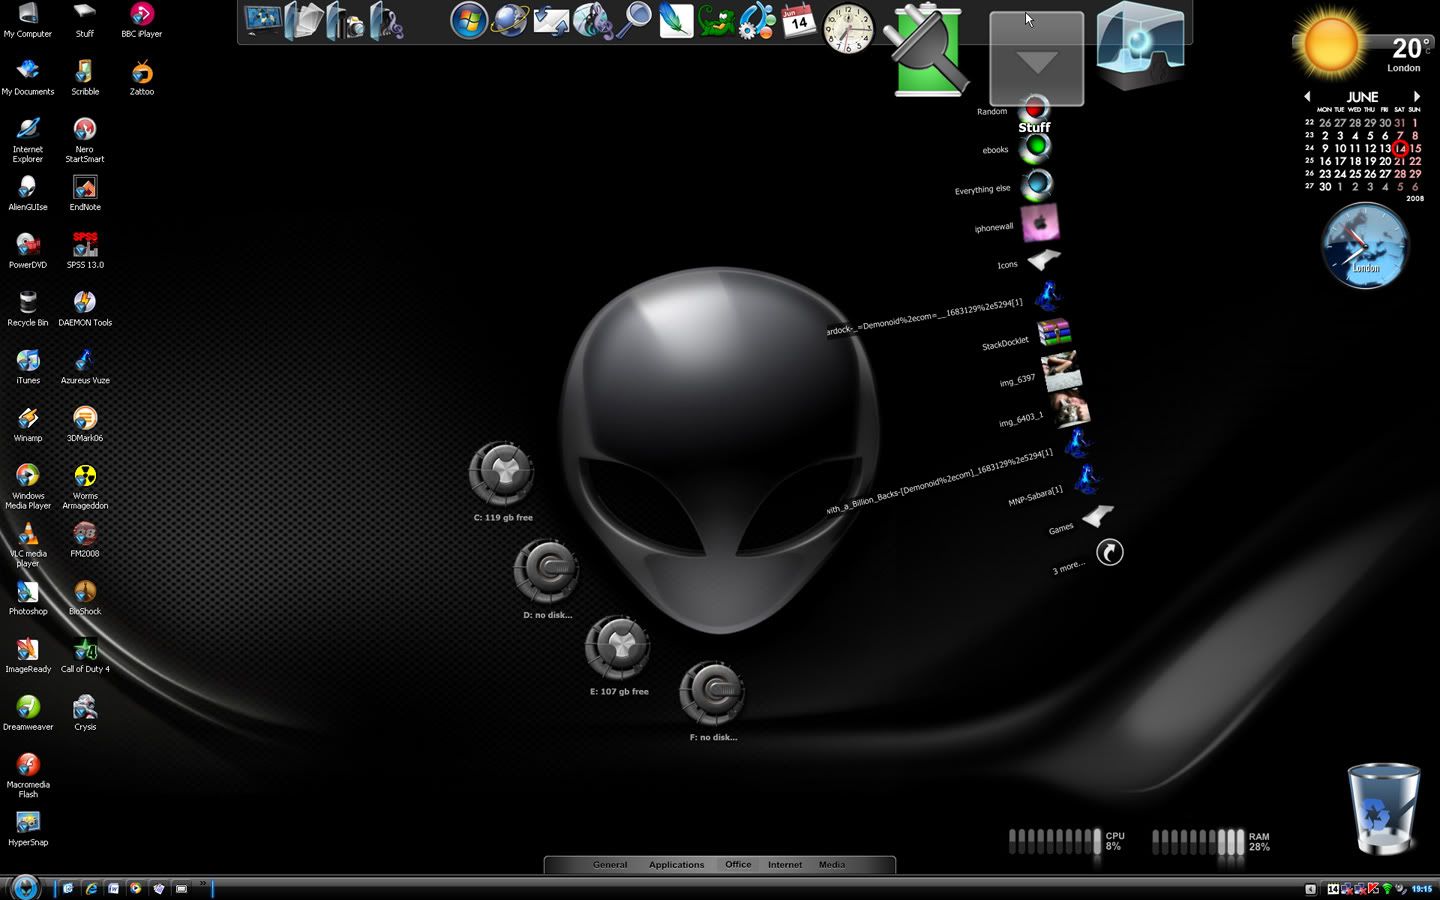Image resolution: width=1440 pixels, height=900 pixels.
Task: Click the green wireless signal tray icon
Action: pyautogui.click(x=1386, y=888)
